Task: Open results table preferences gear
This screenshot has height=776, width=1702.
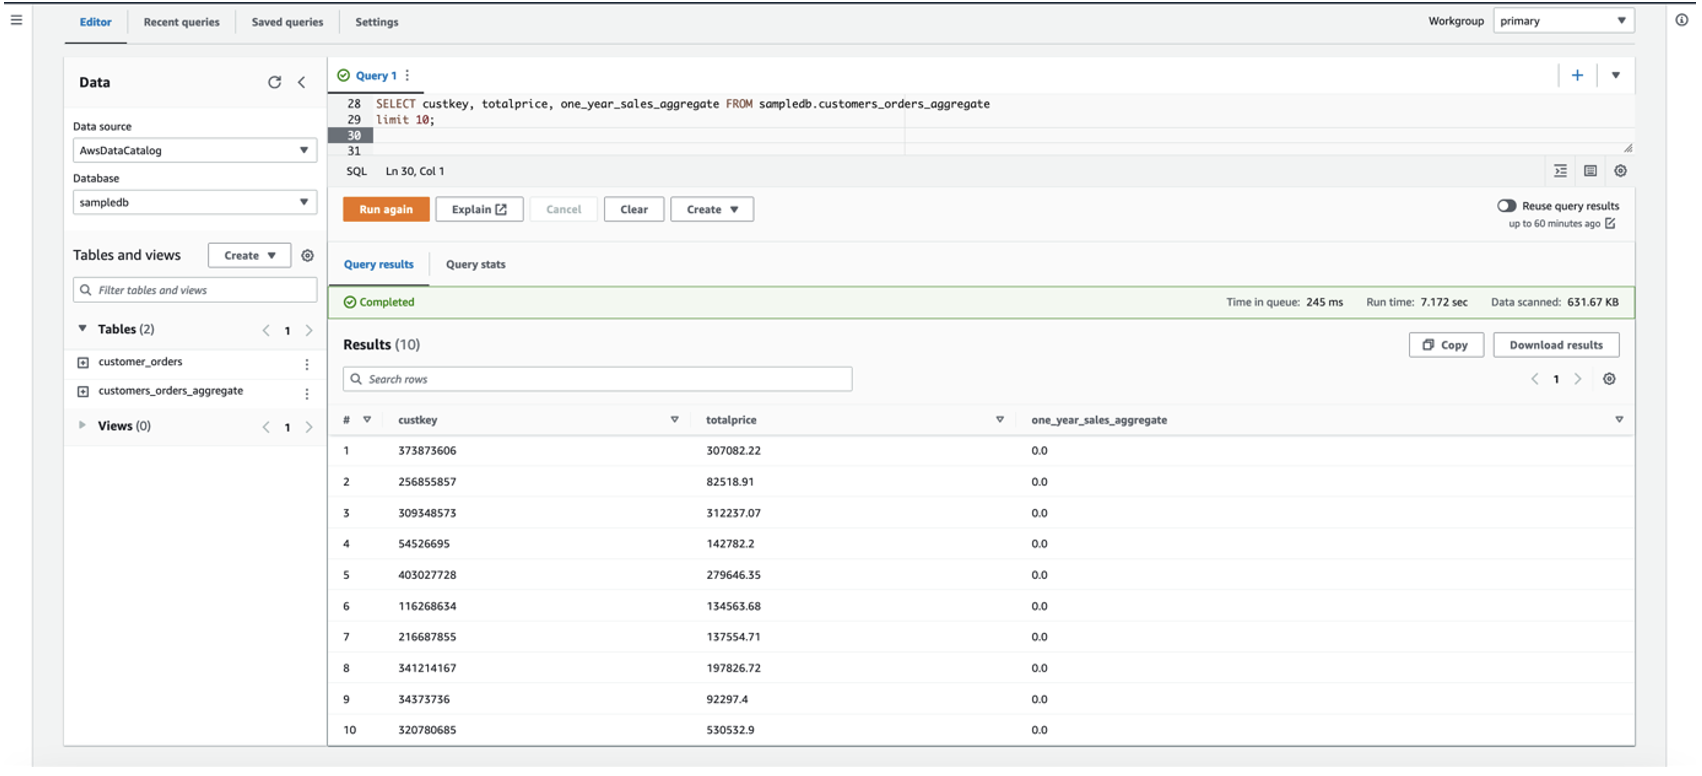Action: [1609, 379]
